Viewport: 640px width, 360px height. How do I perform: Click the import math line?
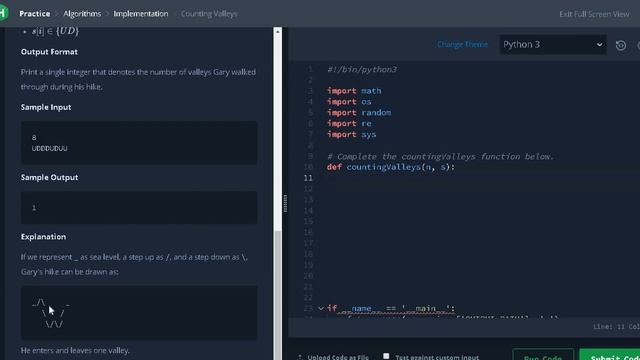(x=354, y=91)
